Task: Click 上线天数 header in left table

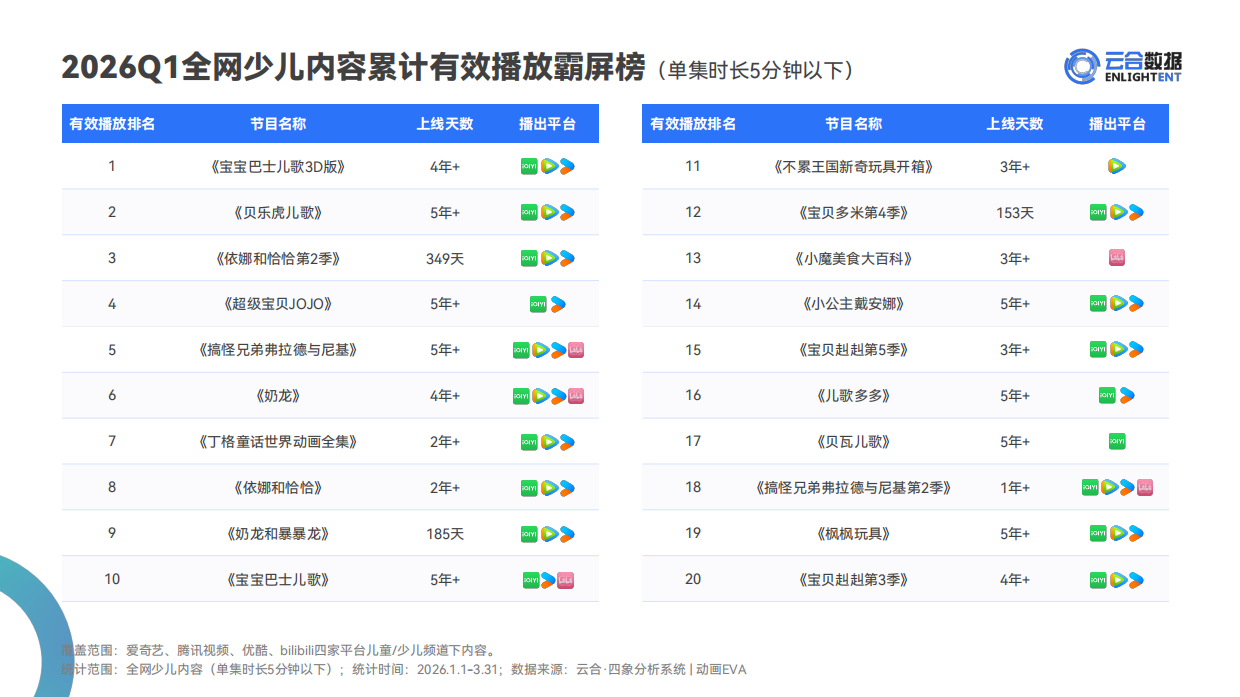Action: click(x=445, y=124)
